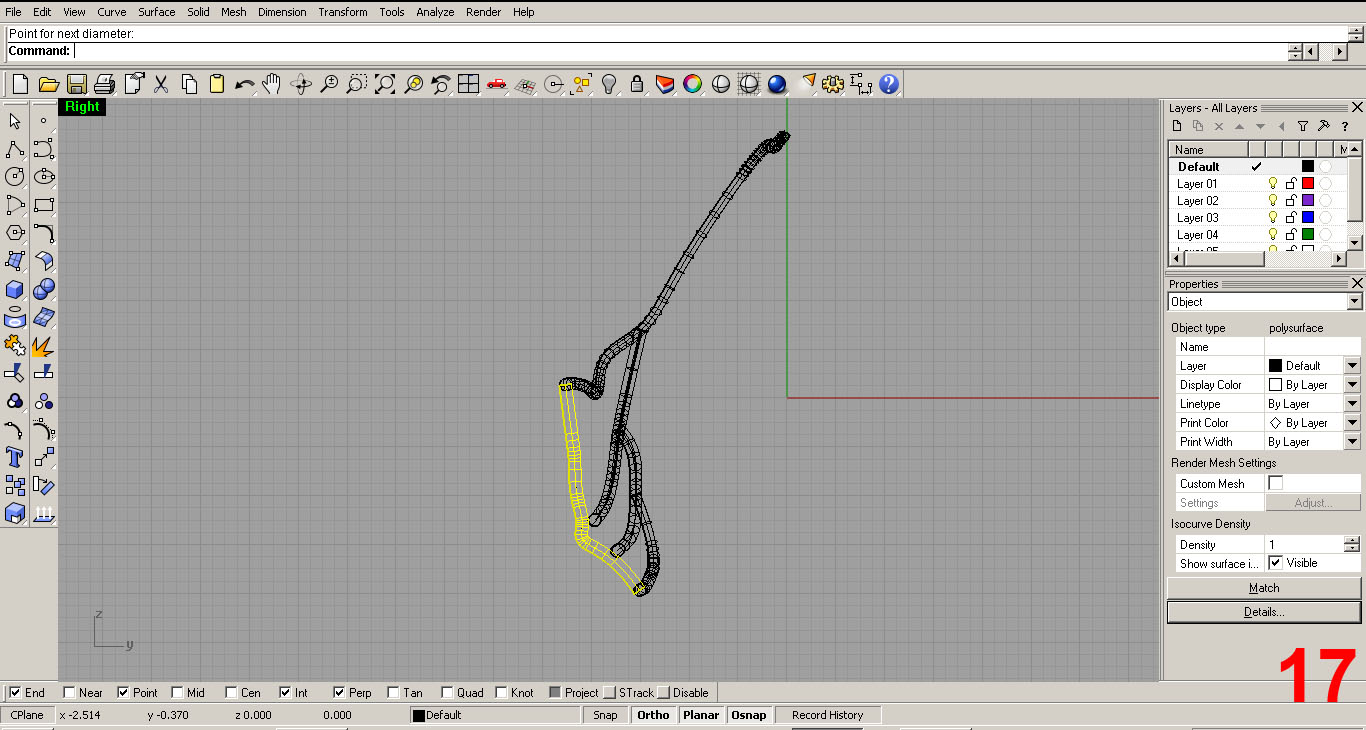Image resolution: width=1366 pixels, height=730 pixels.
Task: Open the Linetype dropdown
Action: (1352, 404)
